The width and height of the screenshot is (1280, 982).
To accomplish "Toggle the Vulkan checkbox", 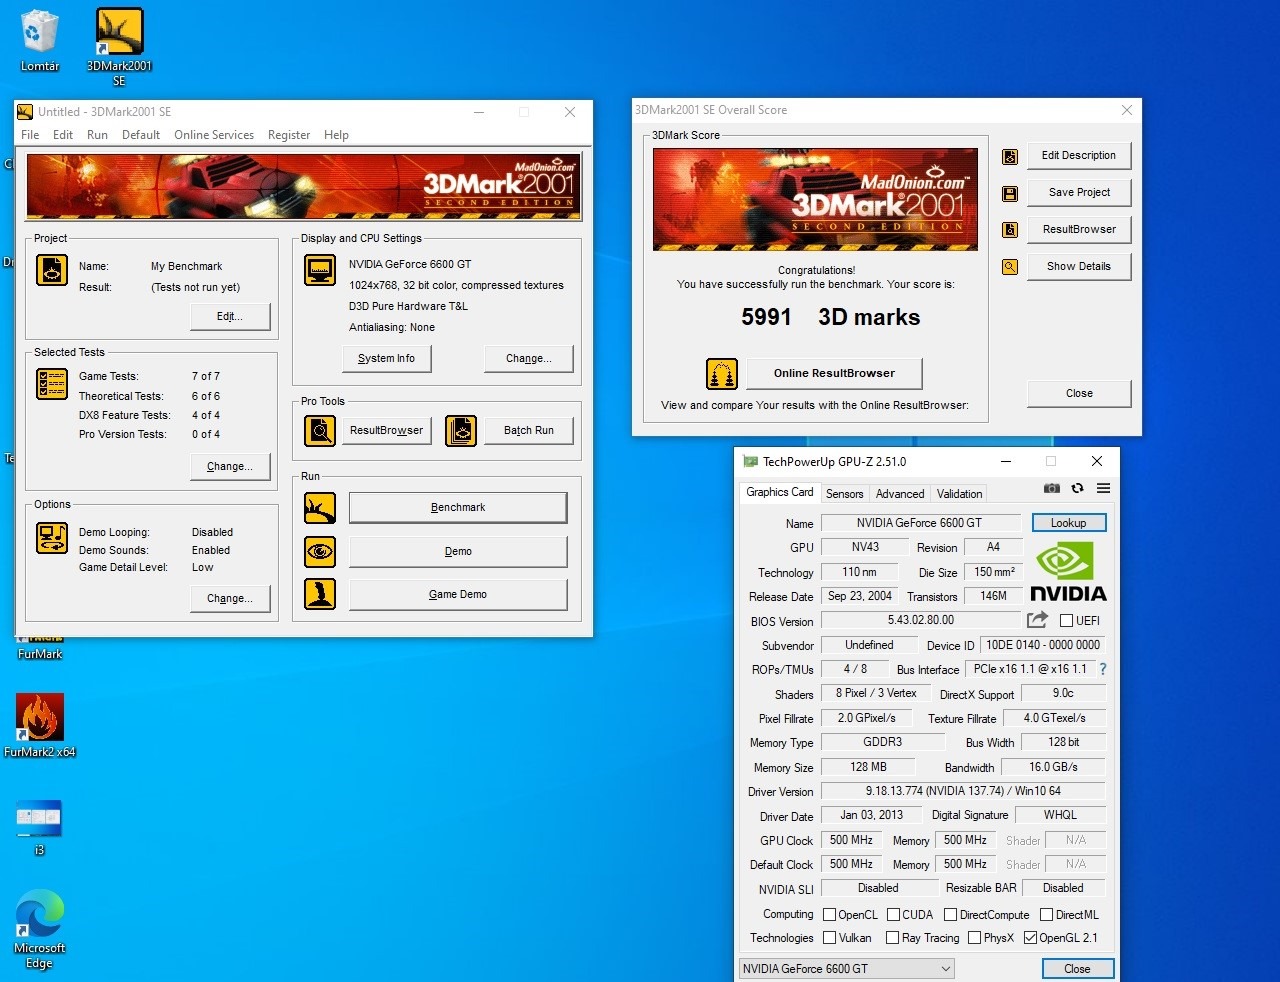I will pyautogui.click(x=829, y=938).
